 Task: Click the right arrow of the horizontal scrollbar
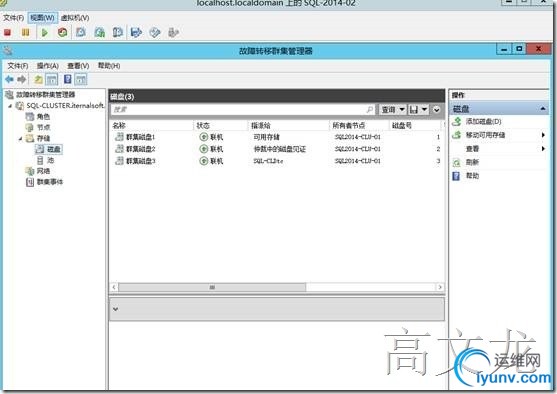click(x=440, y=287)
